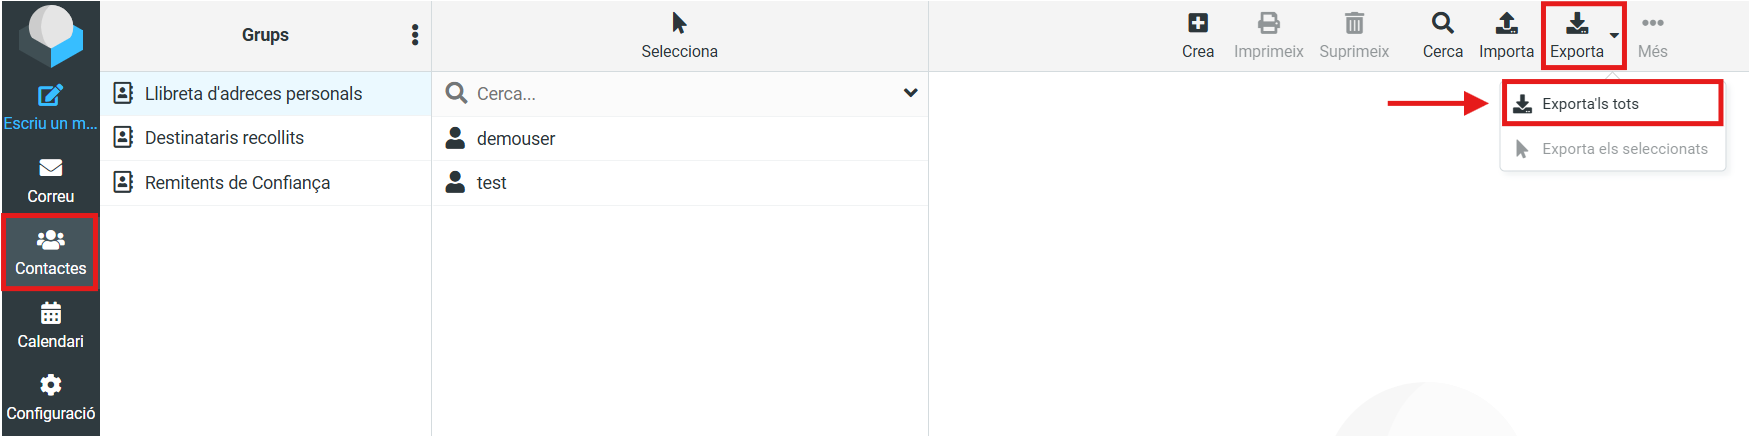
Task: Open the Cerca magnifier in toolbar
Action: (x=1442, y=23)
